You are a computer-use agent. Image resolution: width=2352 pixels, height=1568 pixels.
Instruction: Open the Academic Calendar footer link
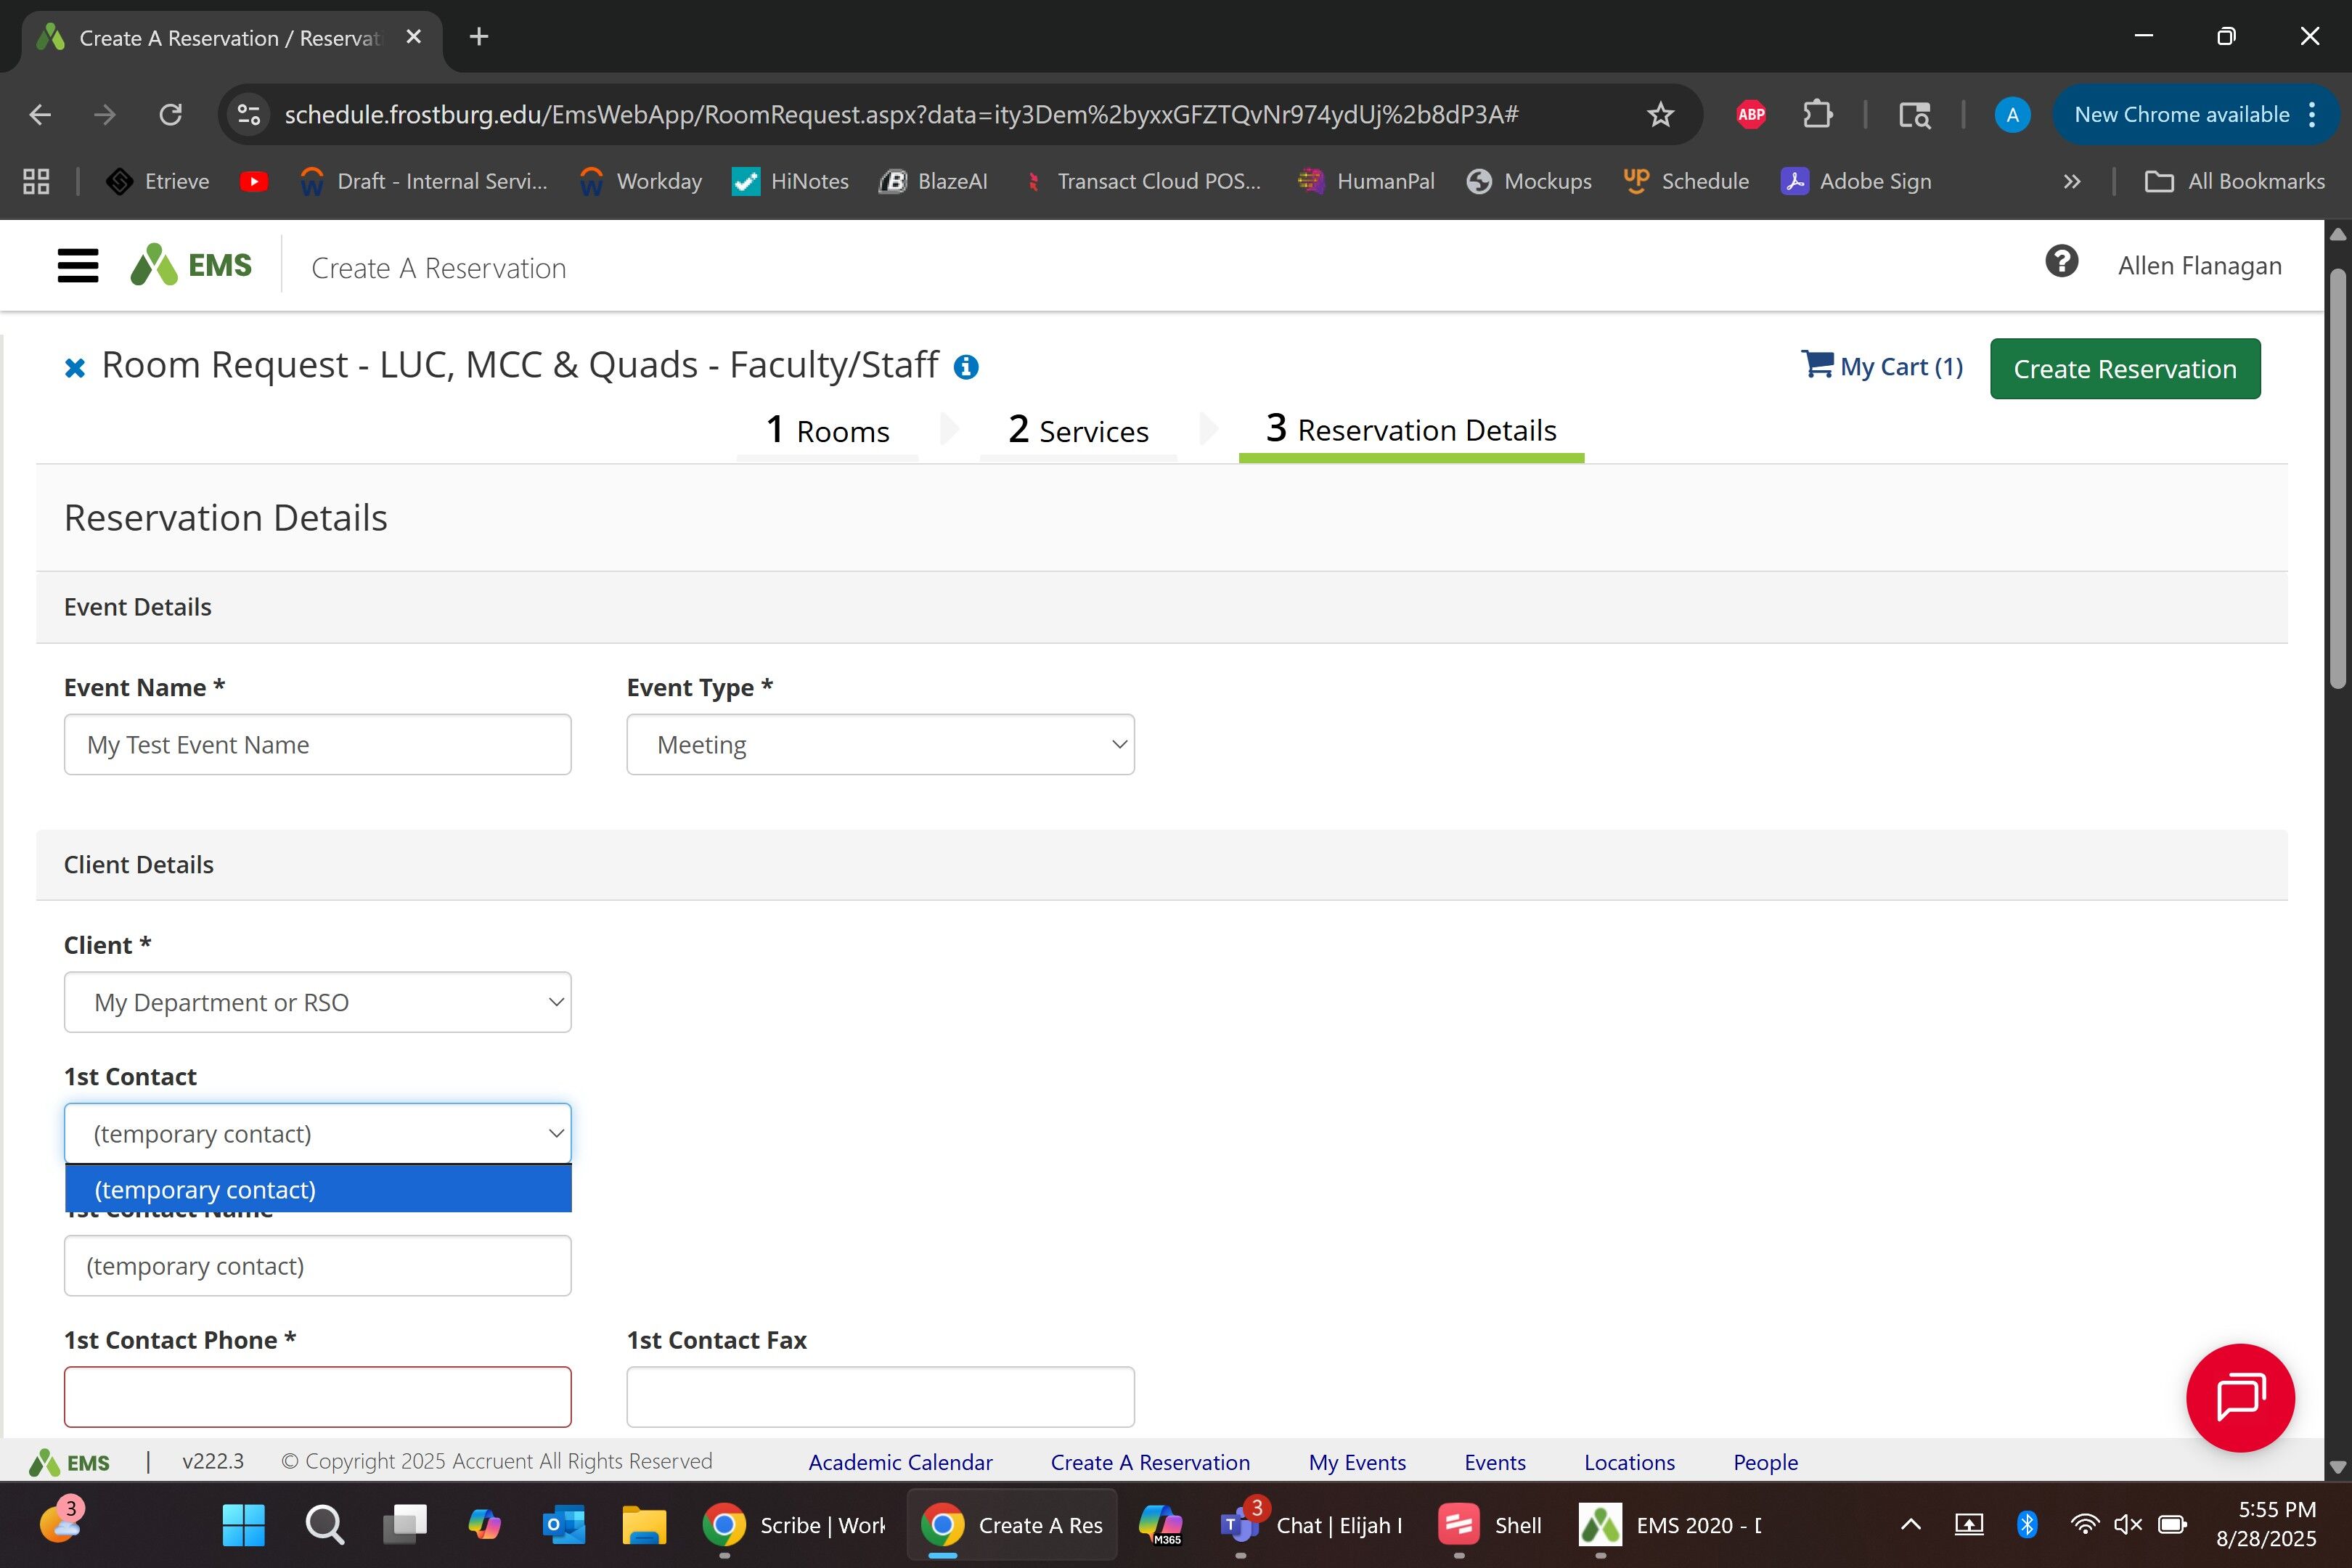(x=900, y=1462)
